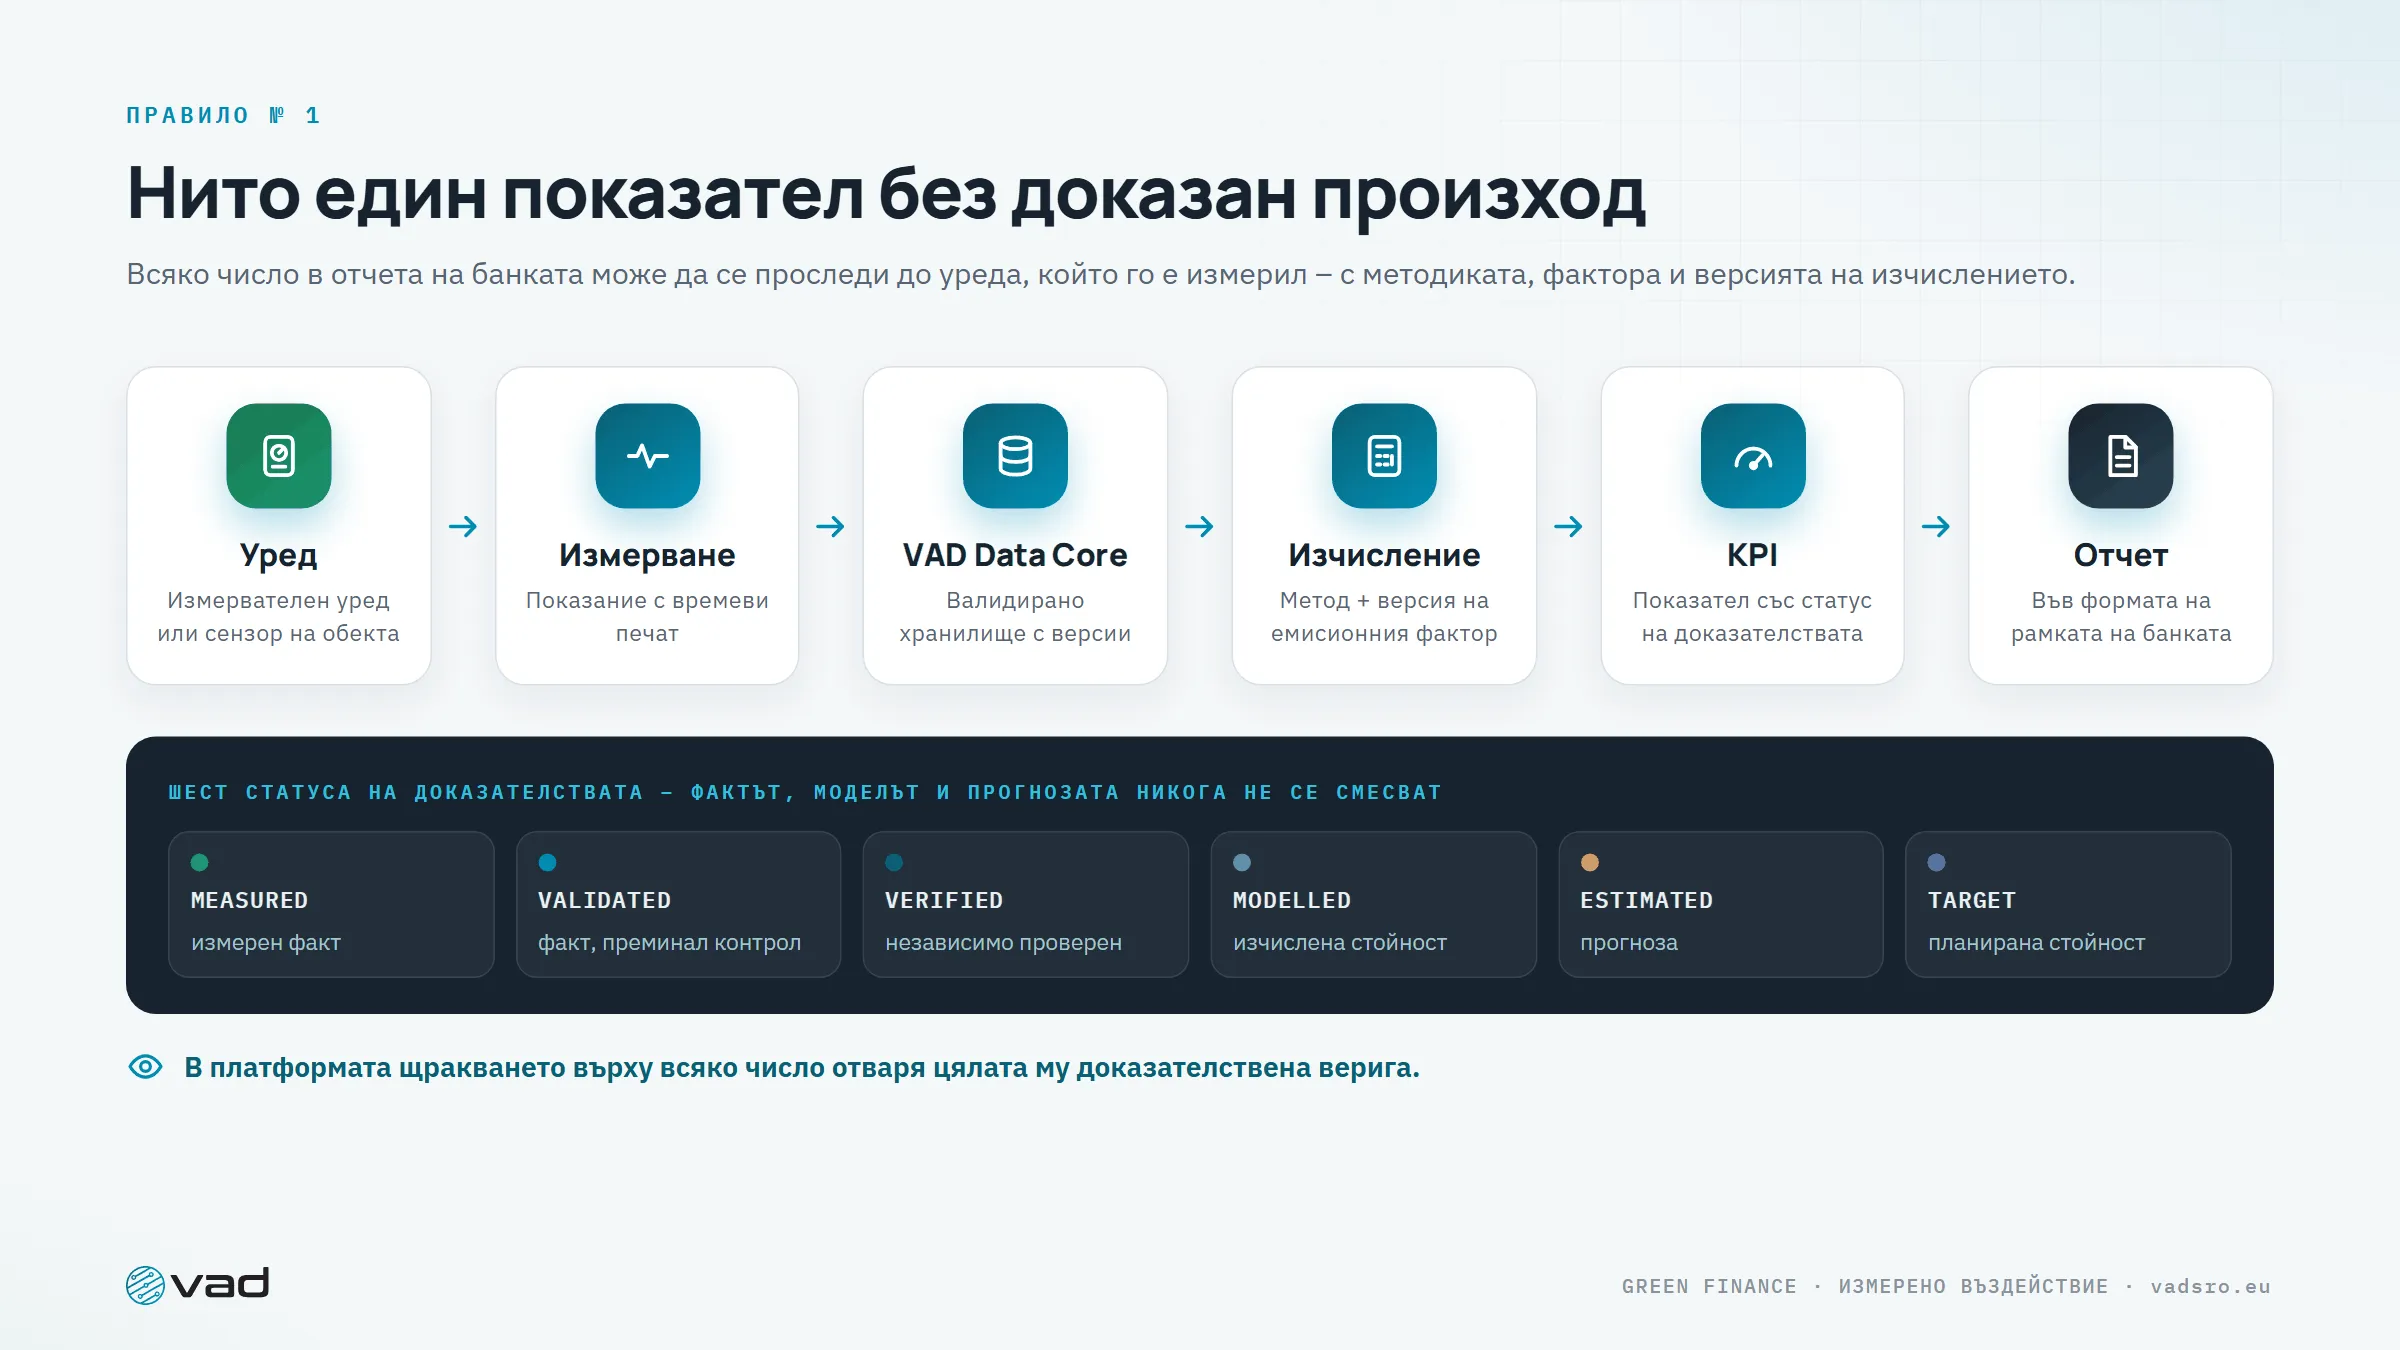Viewport: 2400px width, 1350px height.
Task: Click the Измерване card title
Action: (647, 555)
